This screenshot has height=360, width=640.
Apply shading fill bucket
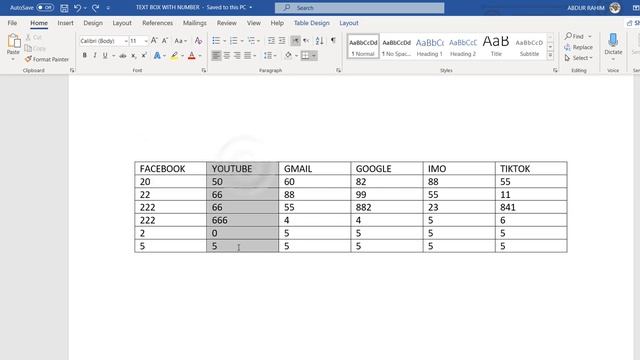(x=288, y=56)
